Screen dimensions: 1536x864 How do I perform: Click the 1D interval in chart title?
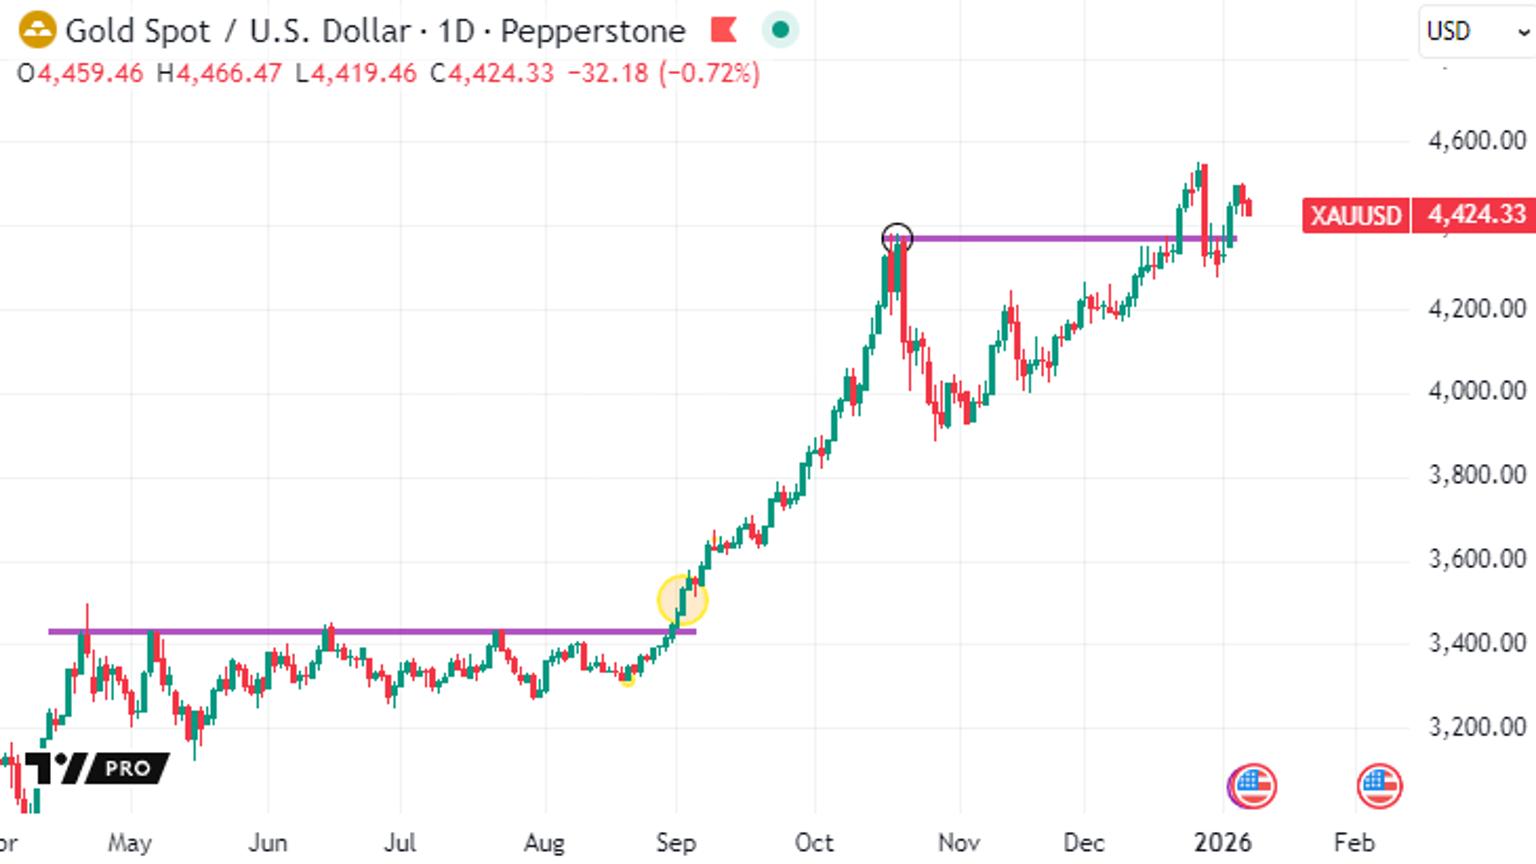[456, 31]
